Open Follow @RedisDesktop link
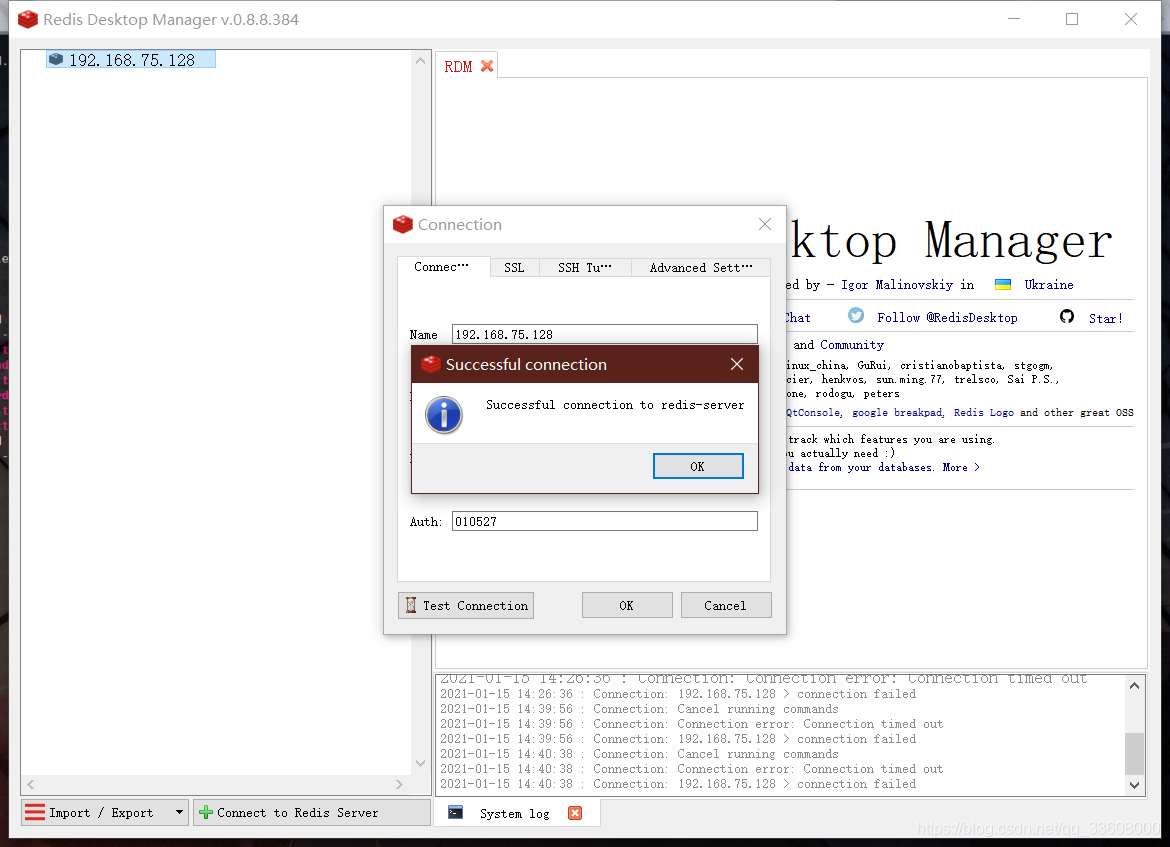The width and height of the screenshot is (1170, 847). pyautogui.click(x=947, y=318)
